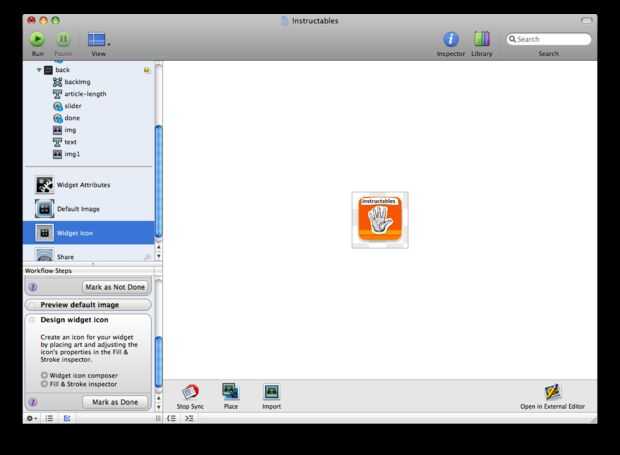The image size is (620, 455).
Task: Open the Inspector panel
Action: click(451, 39)
